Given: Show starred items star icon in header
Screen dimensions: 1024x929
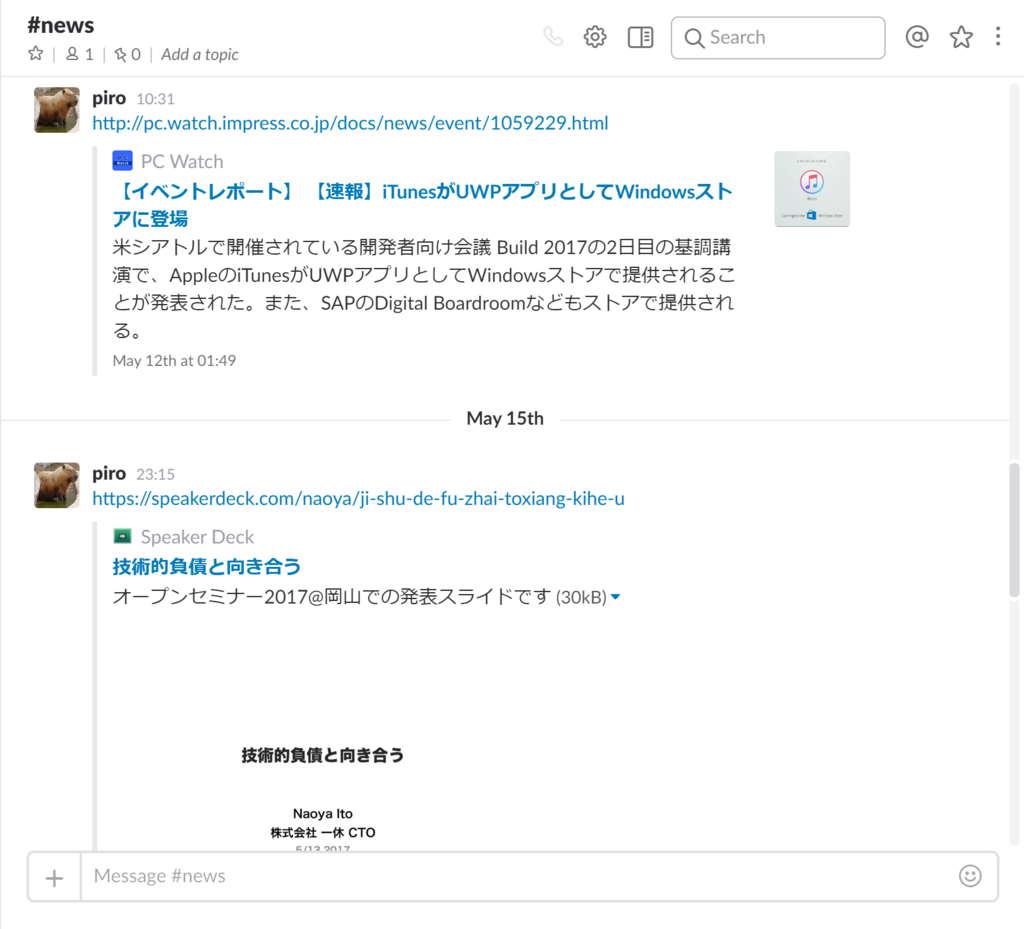Looking at the screenshot, I should pyautogui.click(x=961, y=37).
